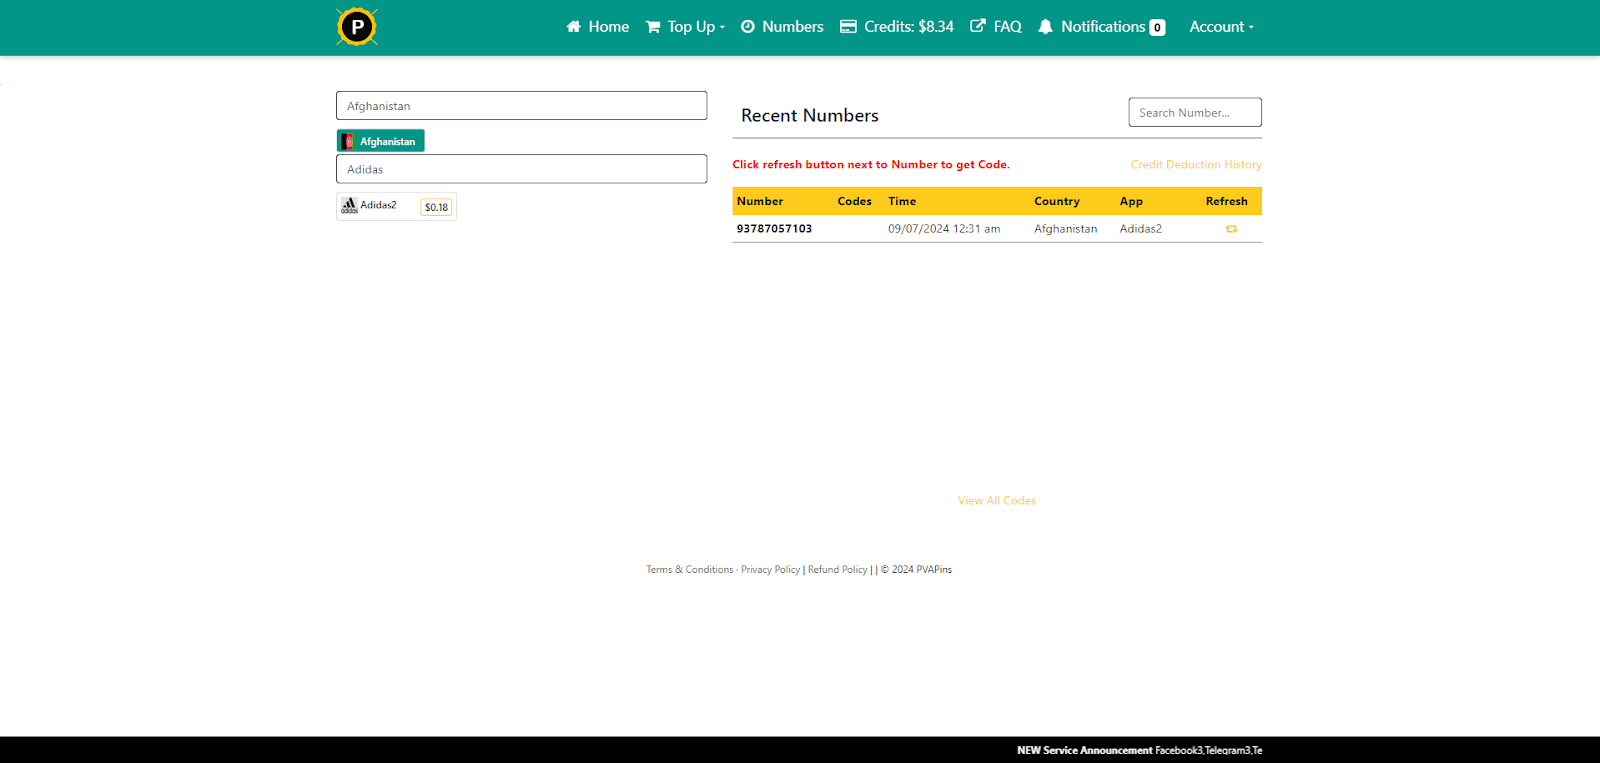Click the Country column header
The height and width of the screenshot is (763, 1600).
coord(1057,201)
